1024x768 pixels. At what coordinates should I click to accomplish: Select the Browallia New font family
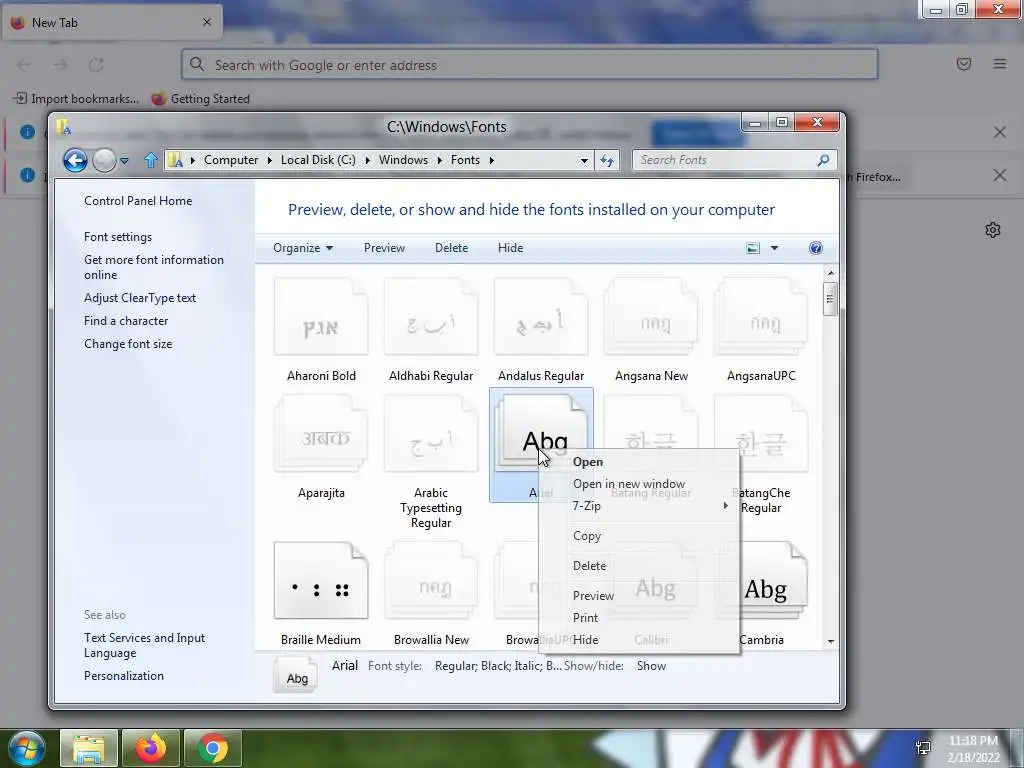tap(431, 594)
